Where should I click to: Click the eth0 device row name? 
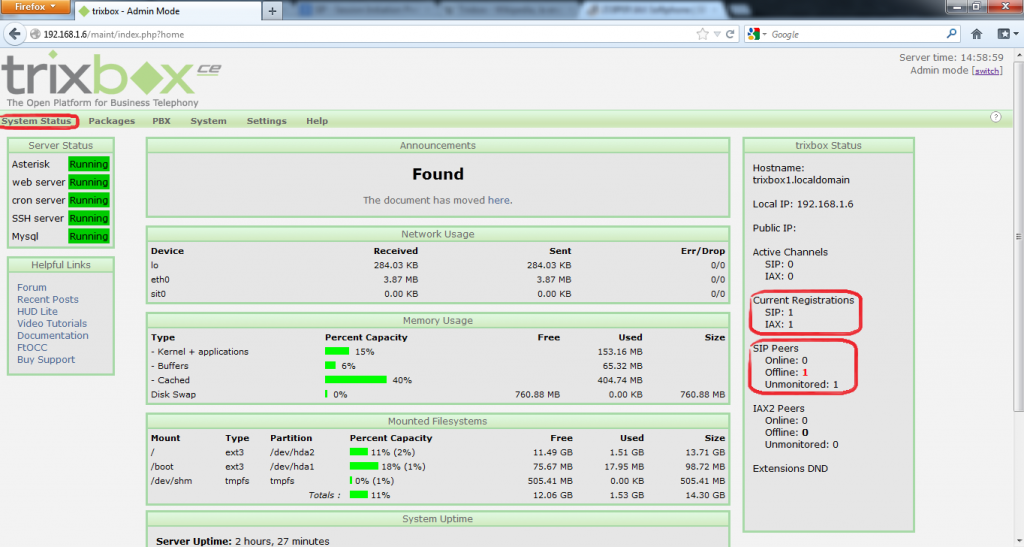[159, 279]
